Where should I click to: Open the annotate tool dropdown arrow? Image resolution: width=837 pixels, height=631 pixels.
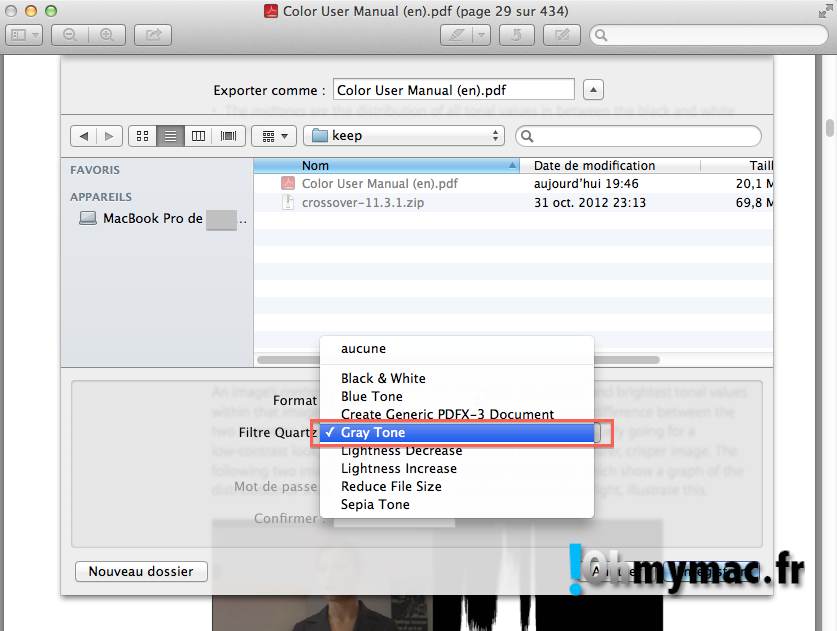pos(481,35)
